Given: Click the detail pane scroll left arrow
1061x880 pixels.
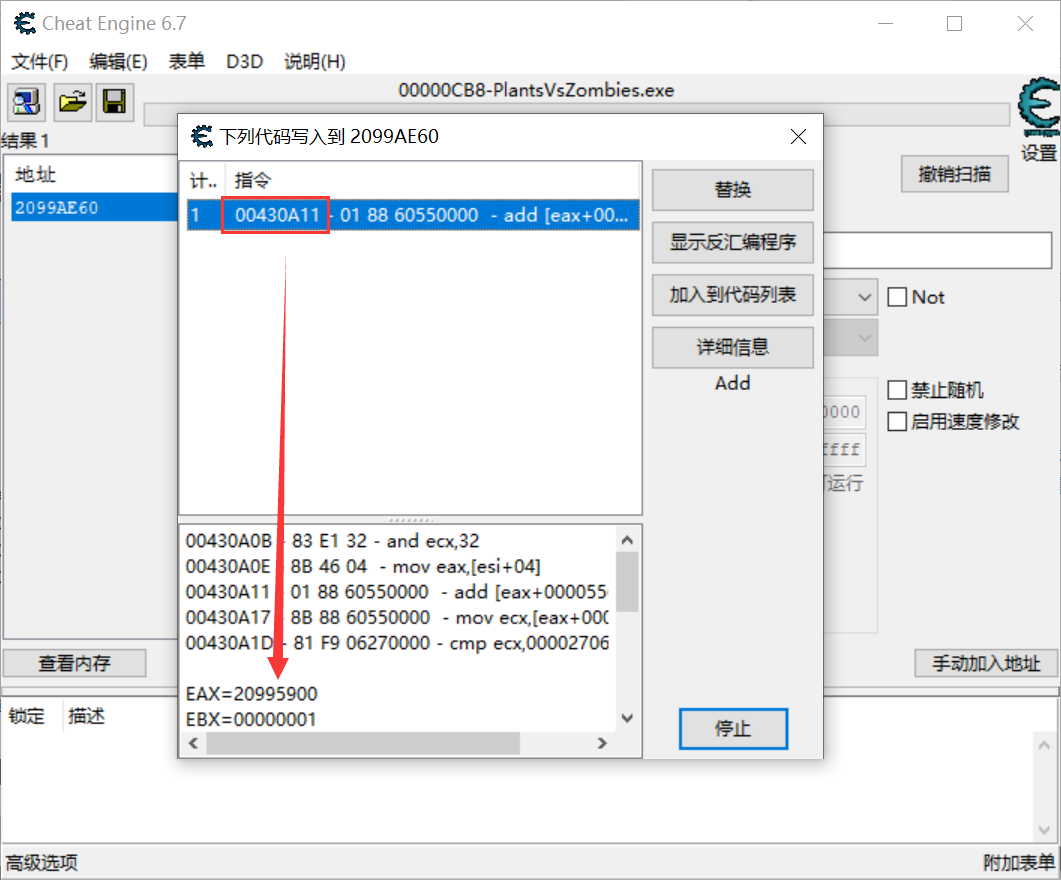Looking at the screenshot, I should click(194, 743).
